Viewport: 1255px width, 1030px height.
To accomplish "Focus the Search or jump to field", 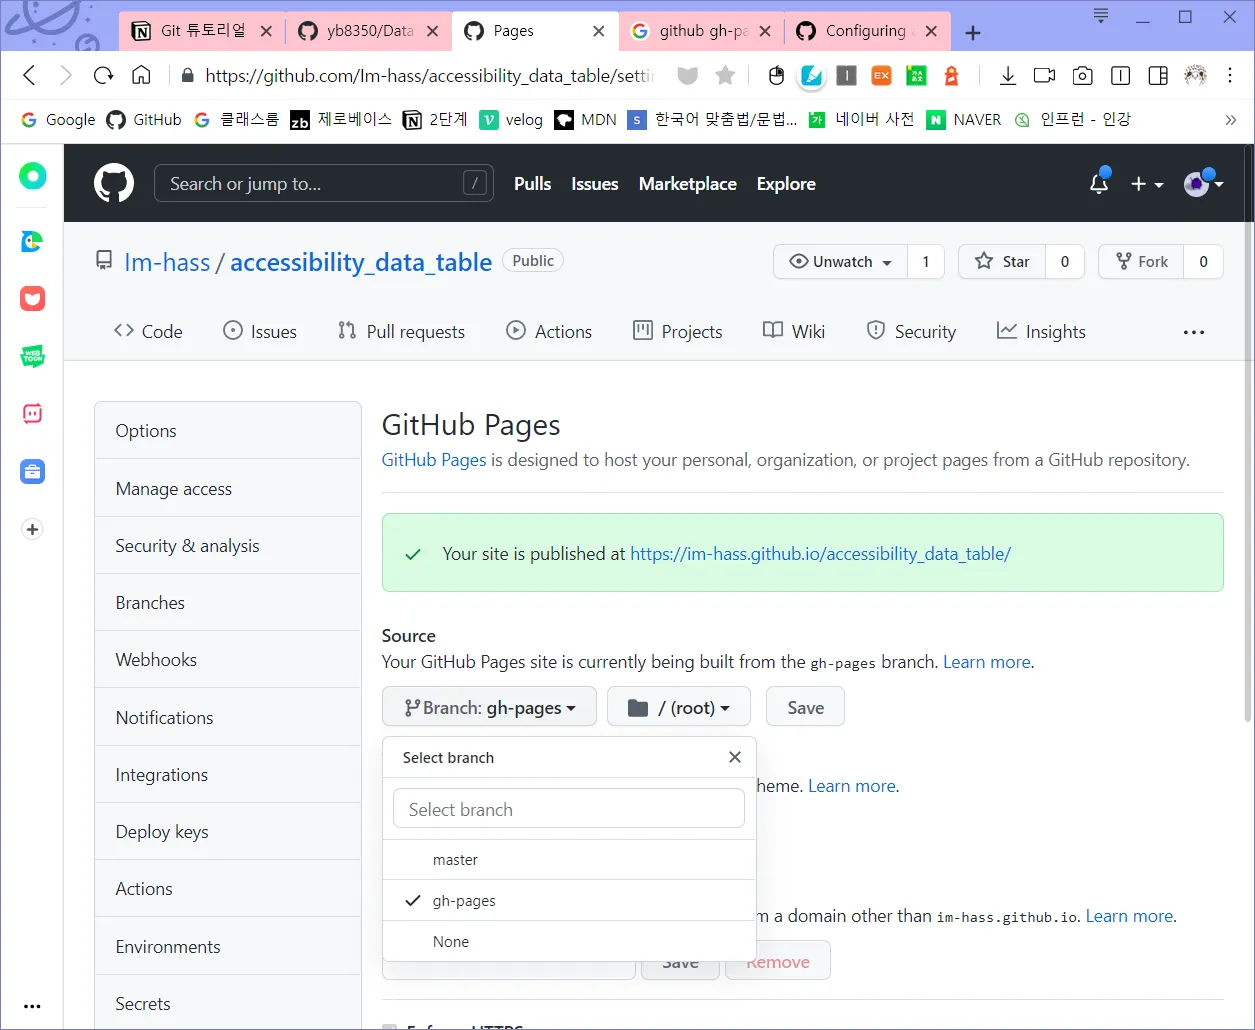I will (324, 183).
